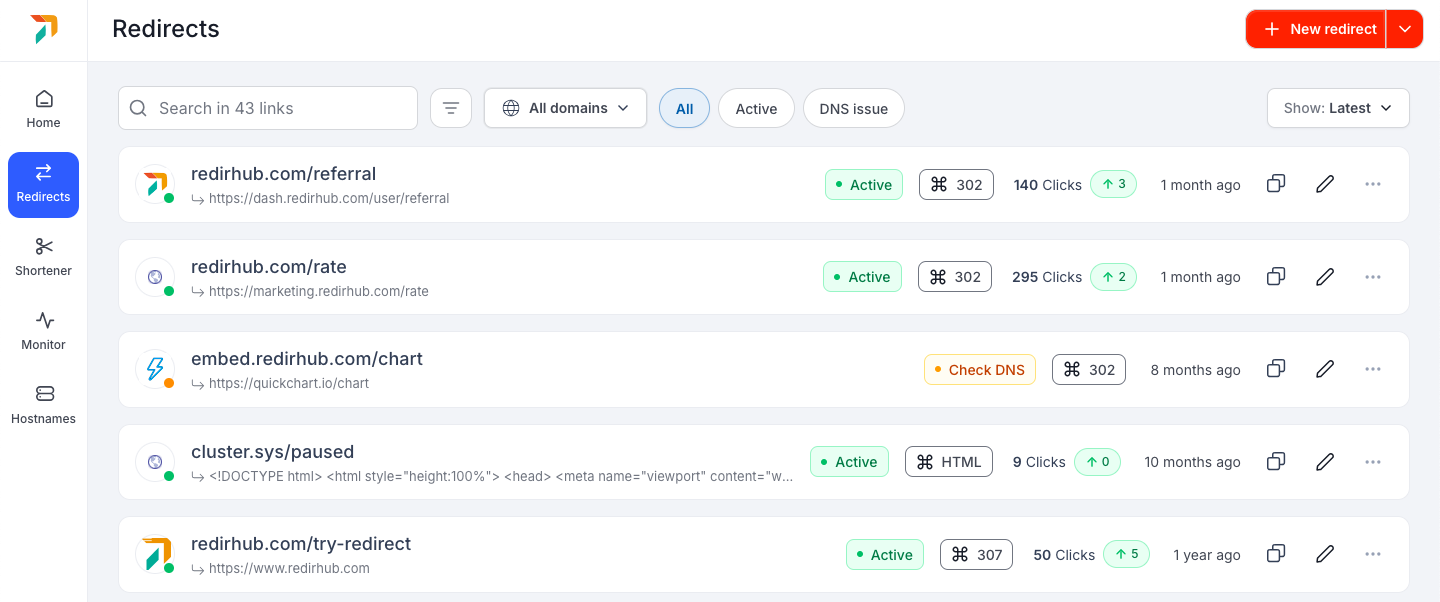Open the New redirect dropdown arrow
Image resolution: width=1440 pixels, height=602 pixels.
[x=1404, y=29]
